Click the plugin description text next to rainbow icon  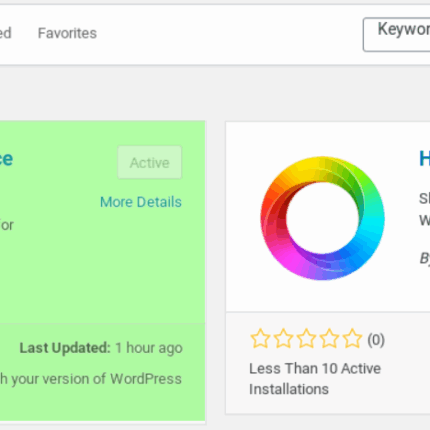[424, 209]
